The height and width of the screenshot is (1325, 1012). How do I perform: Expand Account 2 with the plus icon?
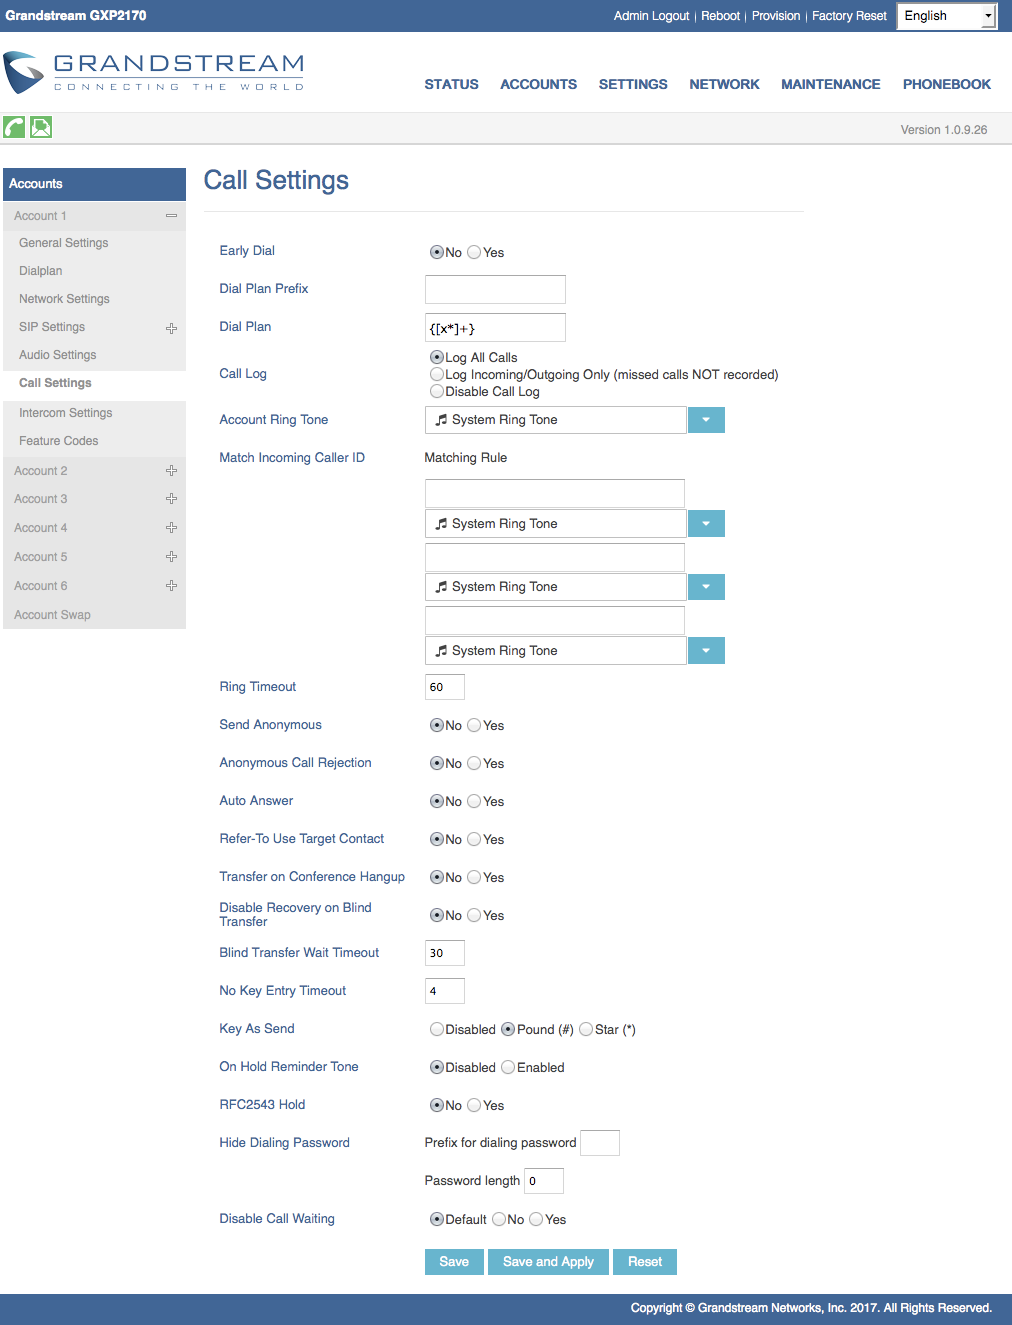pos(171,471)
